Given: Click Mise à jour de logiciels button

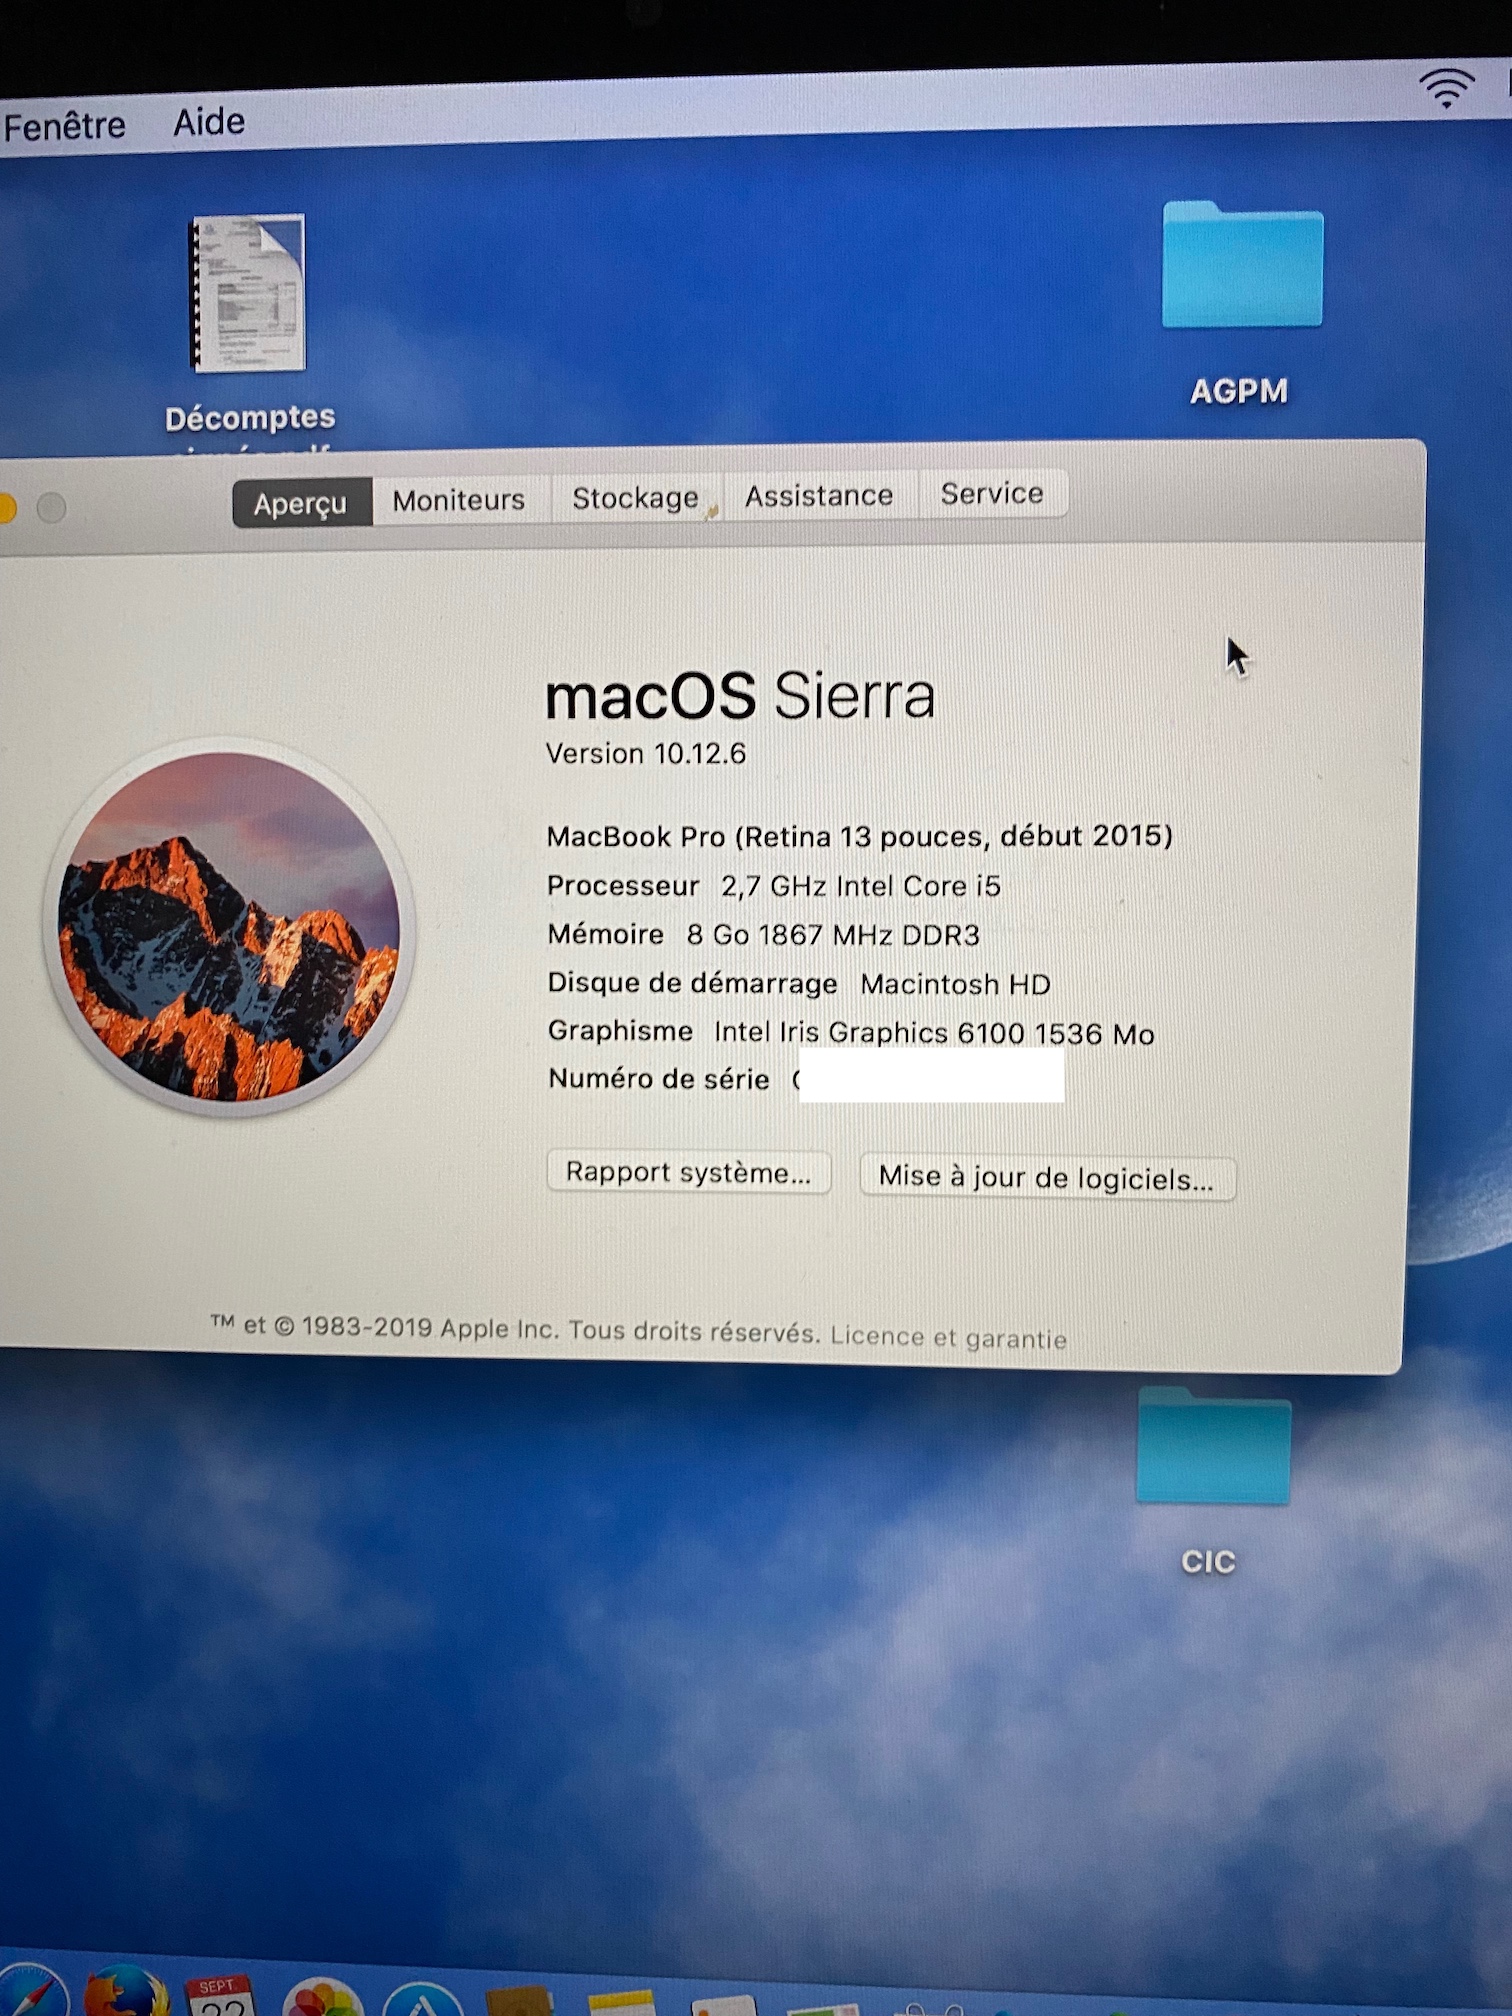Looking at the screenshot, I should pyautogui.click(x=1047, y=1178).
